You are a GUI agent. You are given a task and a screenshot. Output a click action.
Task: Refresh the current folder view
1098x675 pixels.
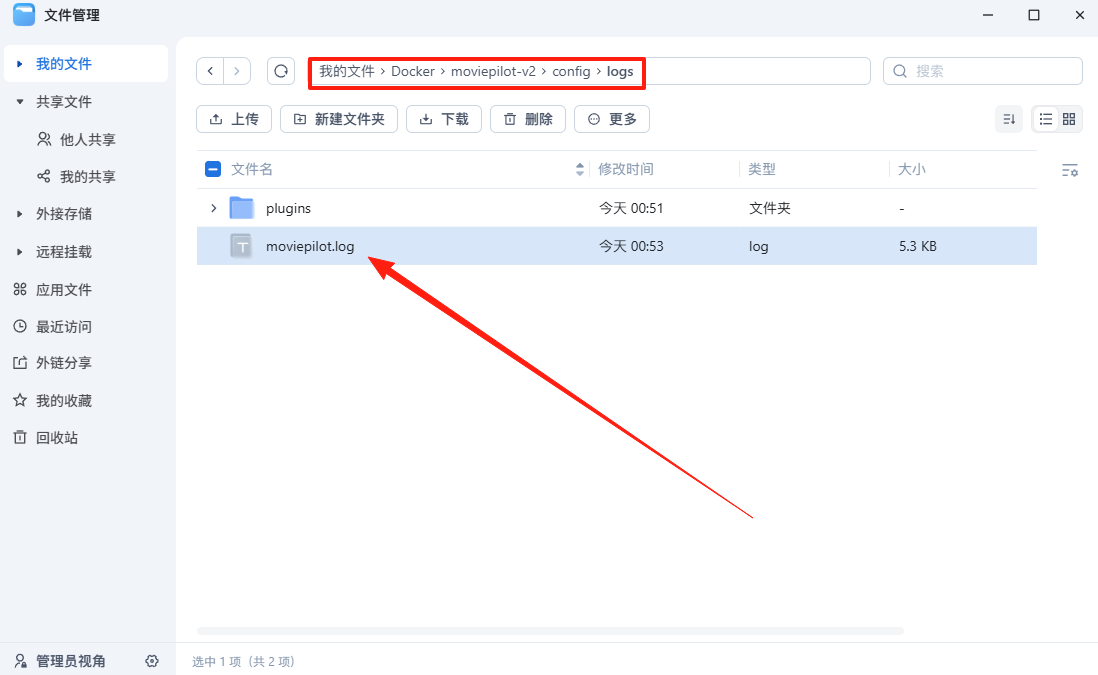coord(280,71)
